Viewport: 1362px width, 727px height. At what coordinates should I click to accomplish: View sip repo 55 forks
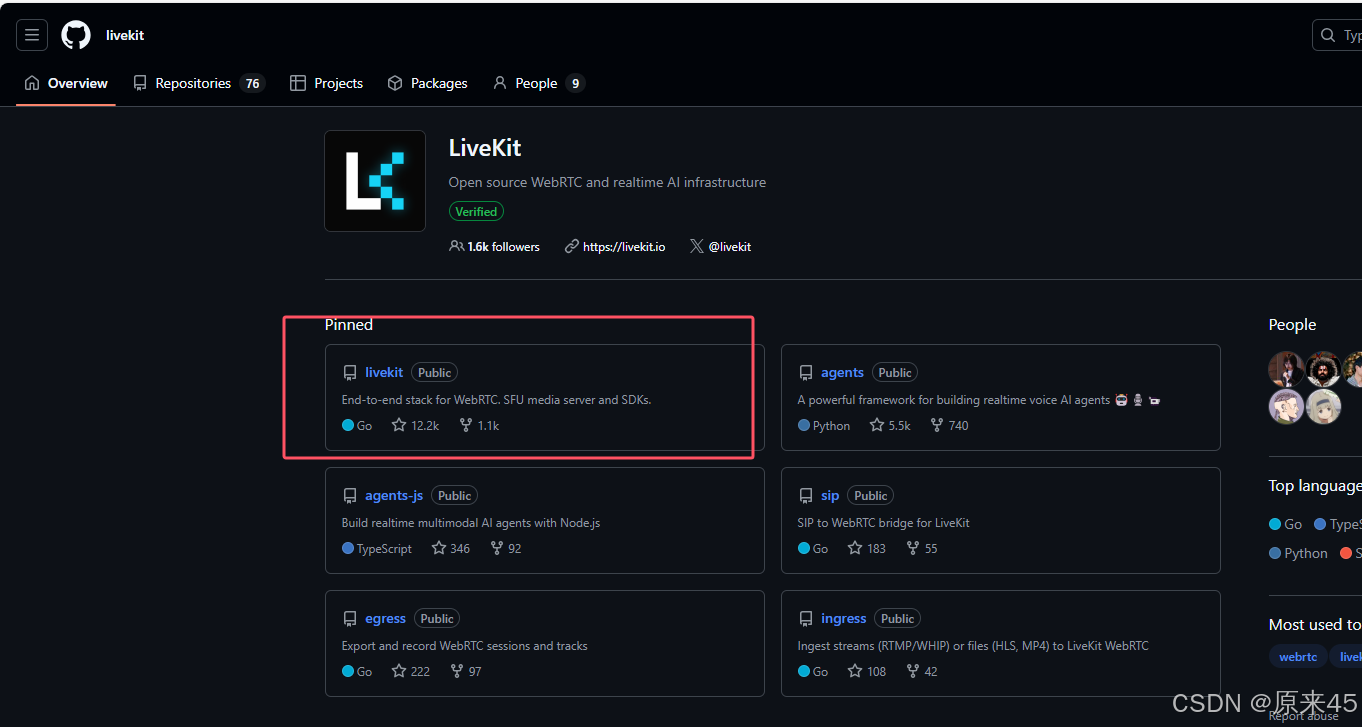pos(922,548)
